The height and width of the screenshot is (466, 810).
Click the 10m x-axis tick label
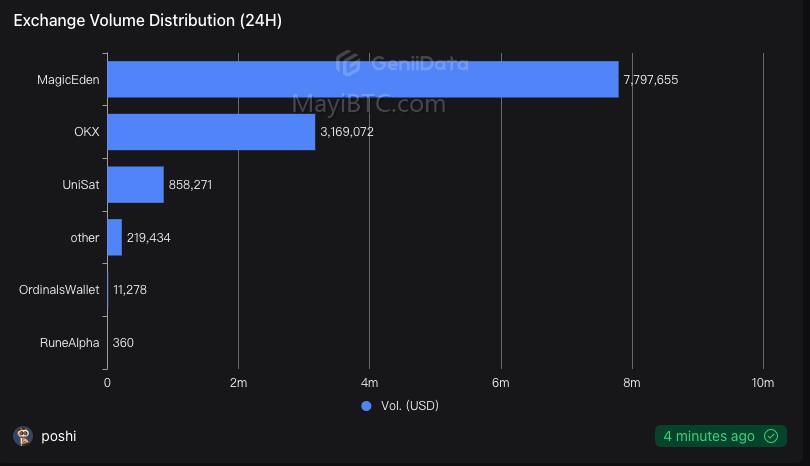tap(762, 383)
